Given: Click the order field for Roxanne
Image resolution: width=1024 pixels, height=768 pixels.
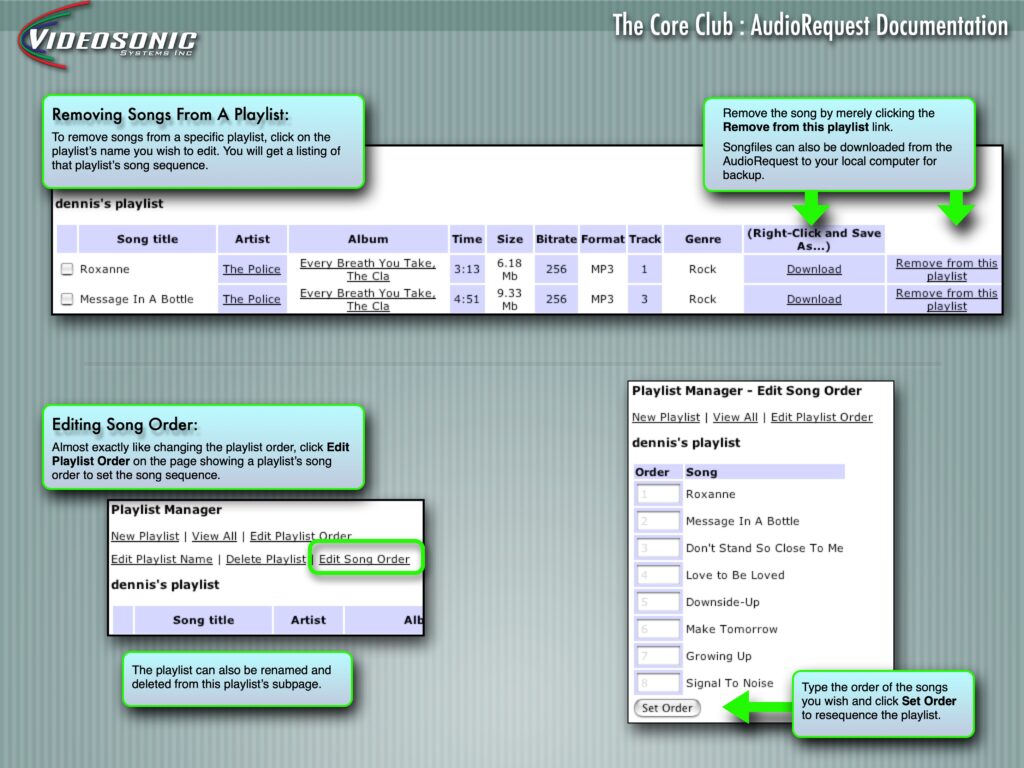Looking at the screenshot, I should click(x=657, y=494).
